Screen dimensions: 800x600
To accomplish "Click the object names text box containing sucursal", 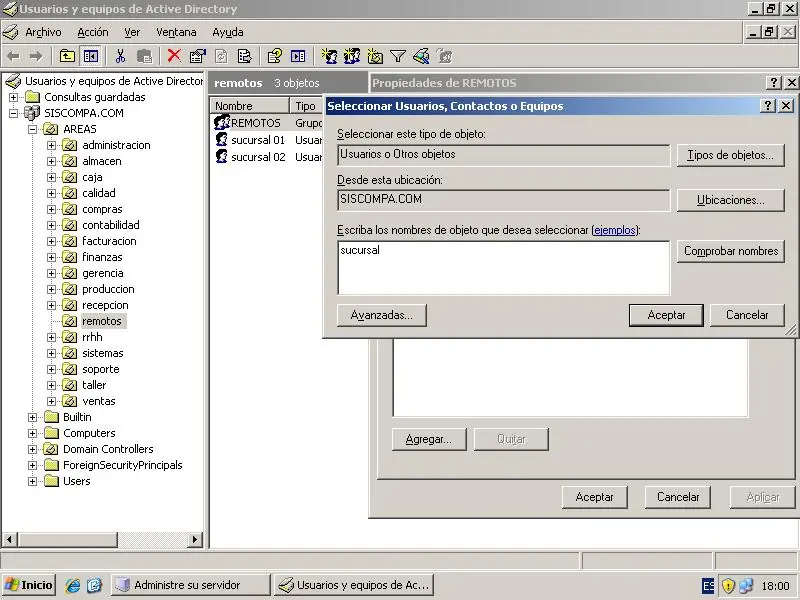I will click(504, 268).
